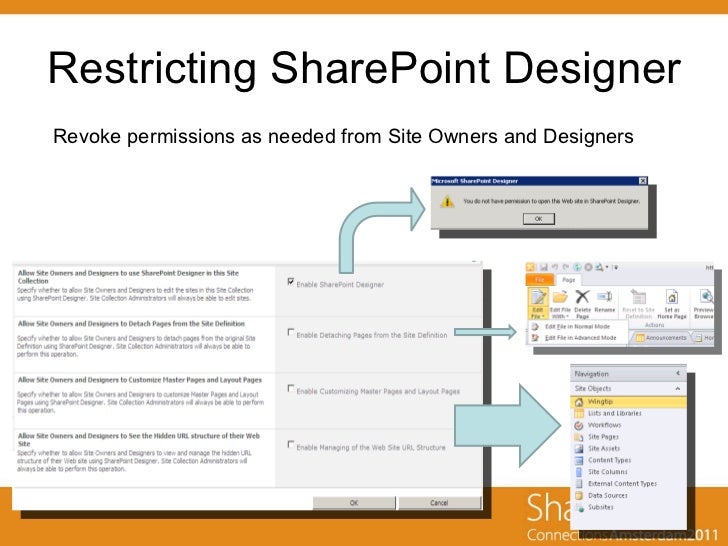Screen dimensions: 728x546
Task: Click the Site Columns icon
Action: 579,472
